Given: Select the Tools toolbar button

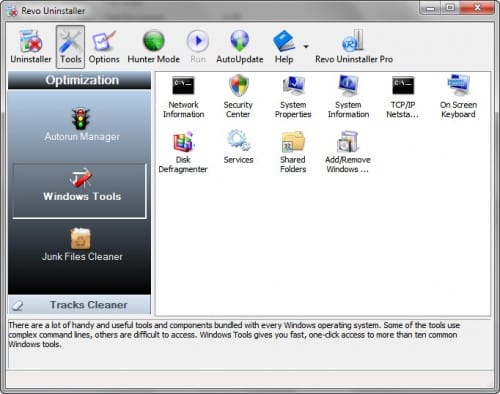Looking at the screenshot, I should coord(70,47).
